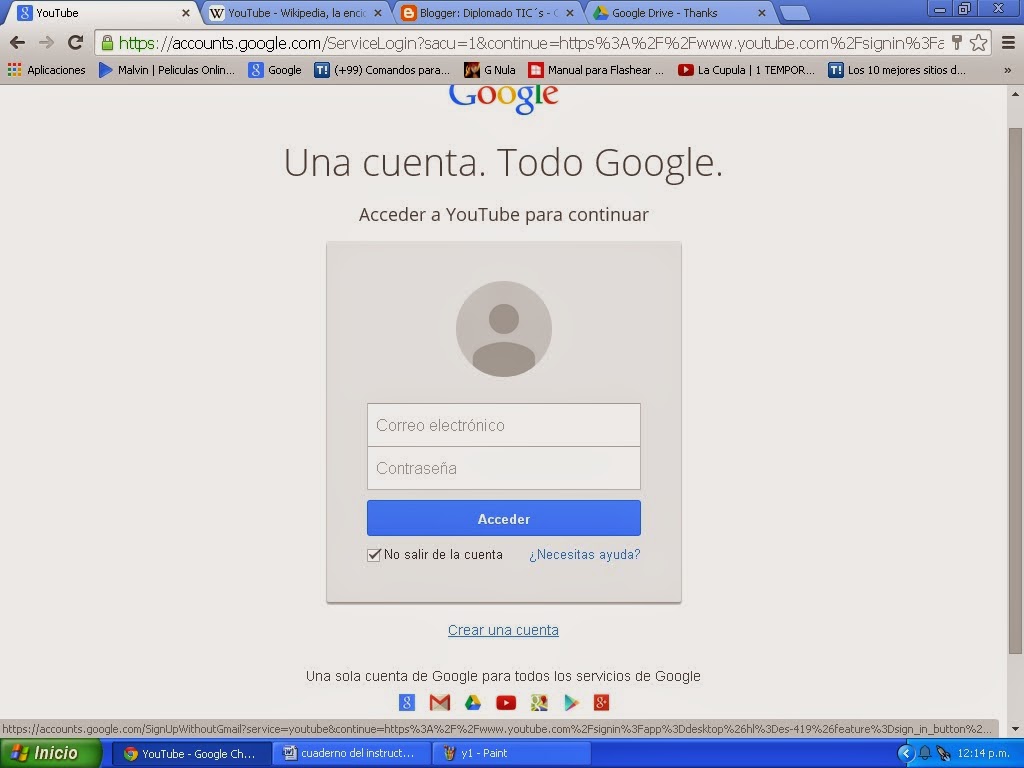Open the Chrome menu hamburger icon
1024x768 pixels.
(1008, 43)
